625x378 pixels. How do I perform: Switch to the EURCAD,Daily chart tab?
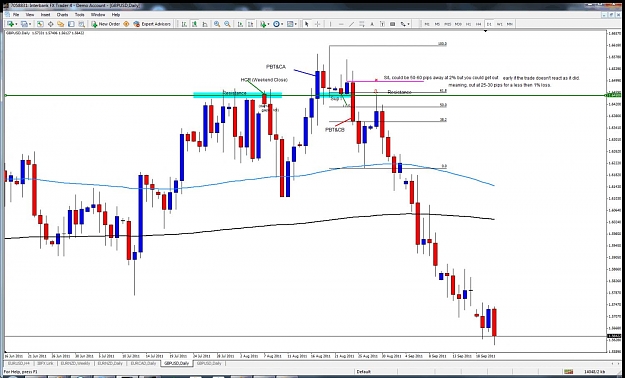tap(143, 363)
